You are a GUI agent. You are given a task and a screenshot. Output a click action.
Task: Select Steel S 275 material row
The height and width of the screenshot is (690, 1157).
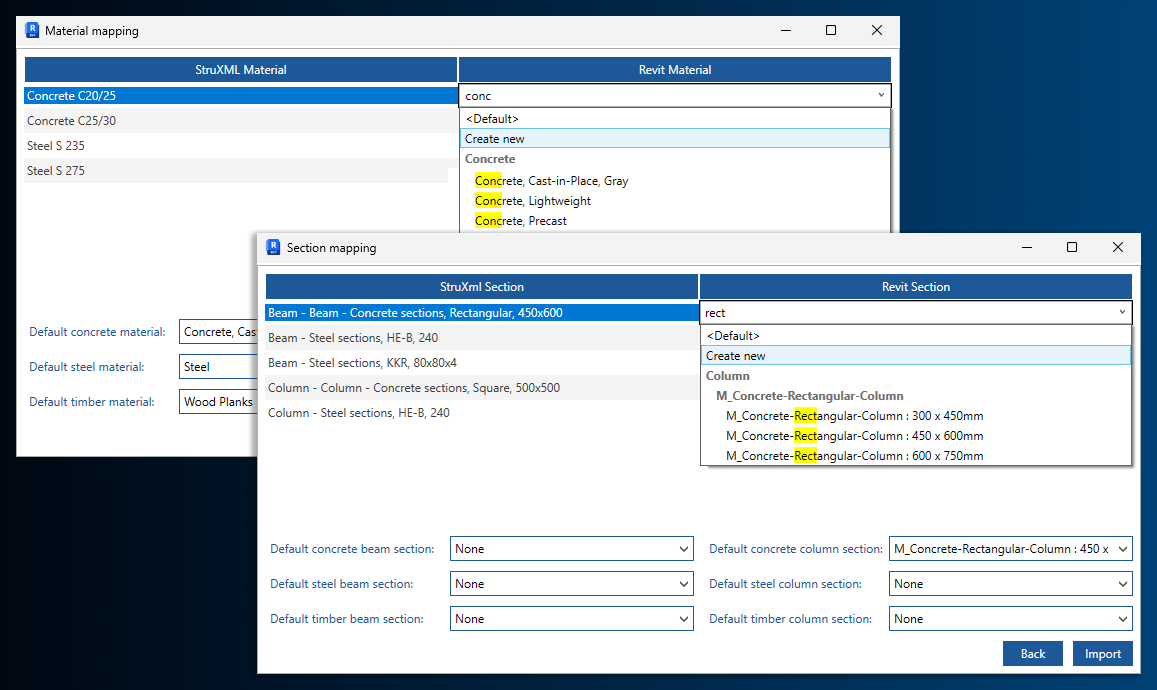236,171
